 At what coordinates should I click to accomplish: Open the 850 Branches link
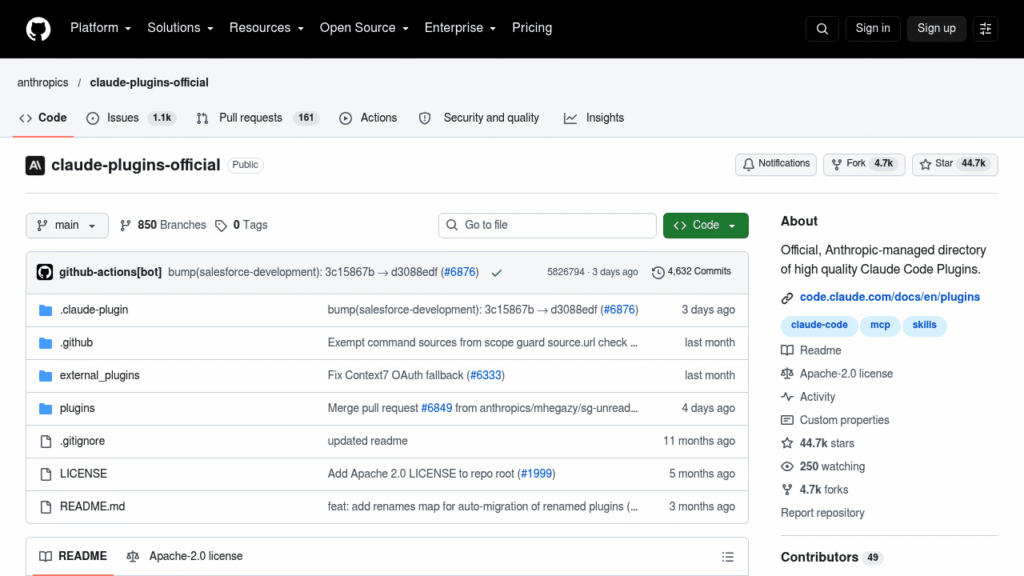click(x=163, y=225)
